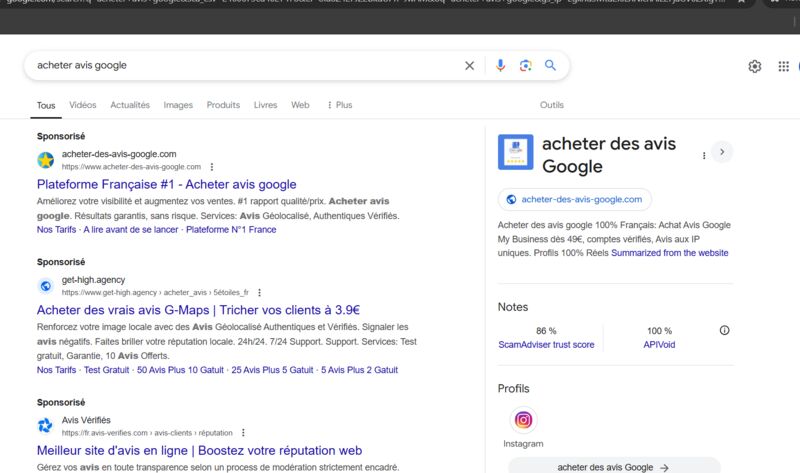Image resolution: width=800 pixels, height=473 pixels.
Task: Open ad options for acheter-des-avis-google.com result
Action: coord(212,167)
